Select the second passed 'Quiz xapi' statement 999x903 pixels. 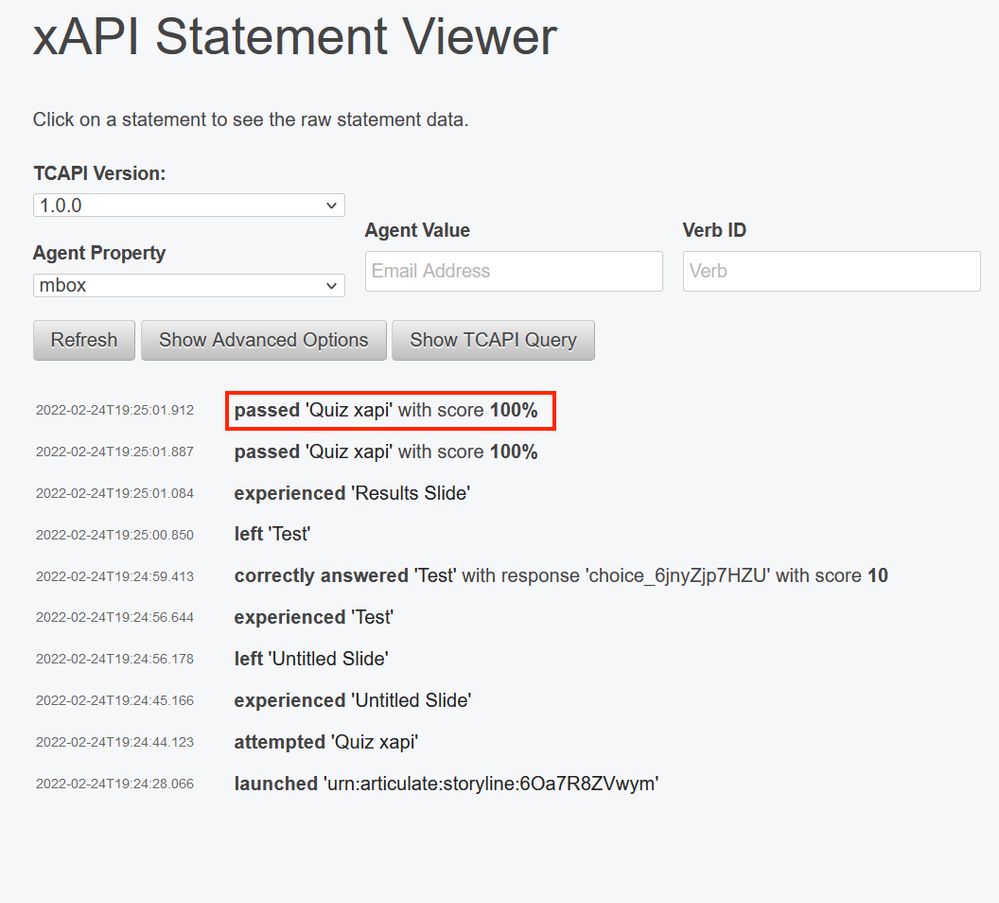[386, 452]
